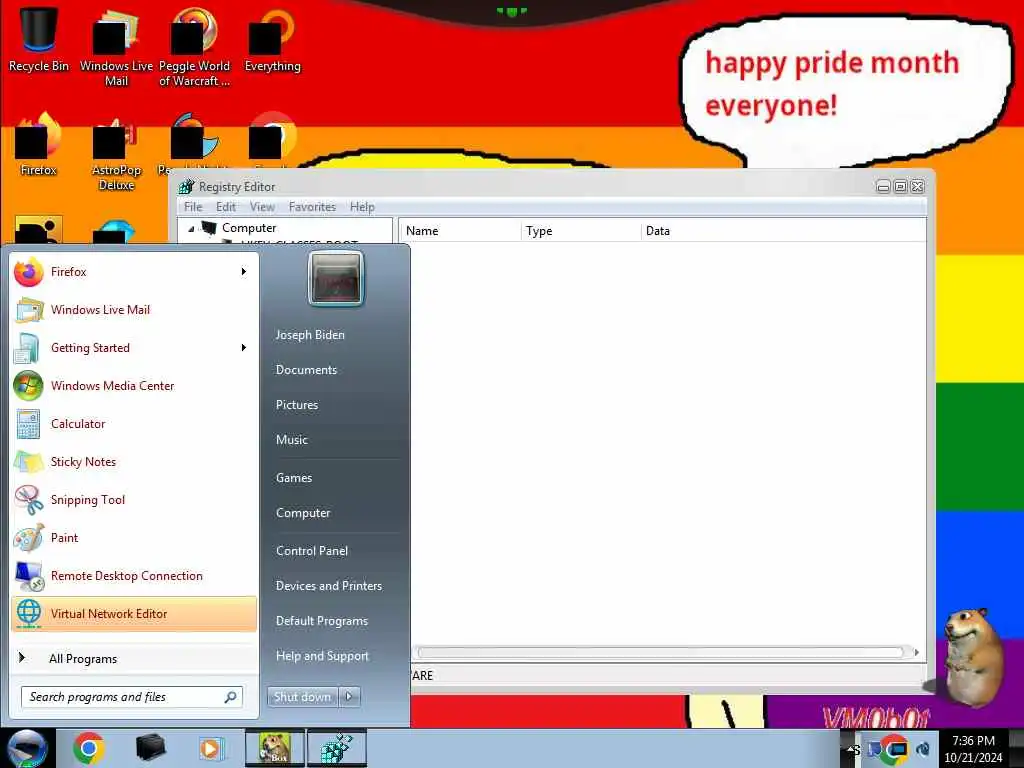1024x768 pixels.
Task: Click the Data column header
Action: 783,231
